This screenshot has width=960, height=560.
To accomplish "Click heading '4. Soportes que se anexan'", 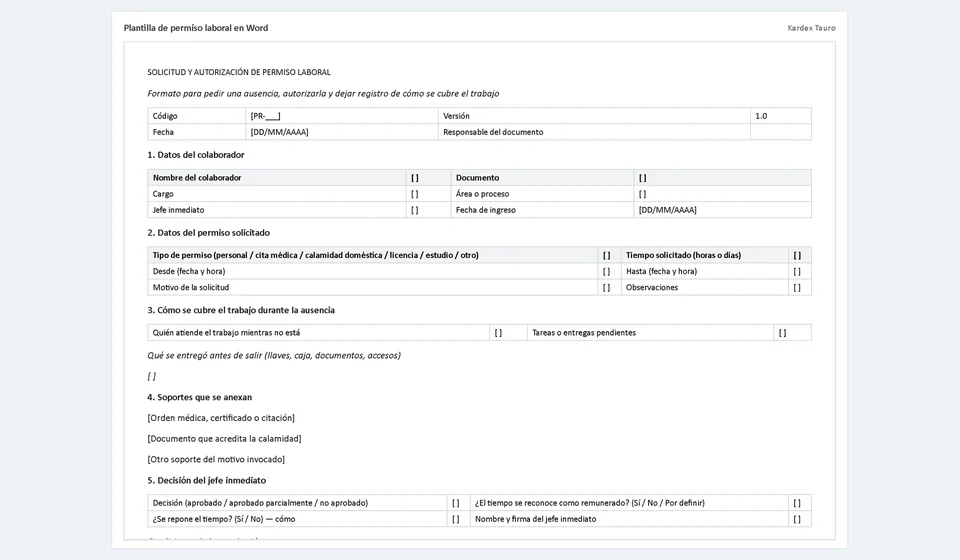I will [x=200, y=397].
